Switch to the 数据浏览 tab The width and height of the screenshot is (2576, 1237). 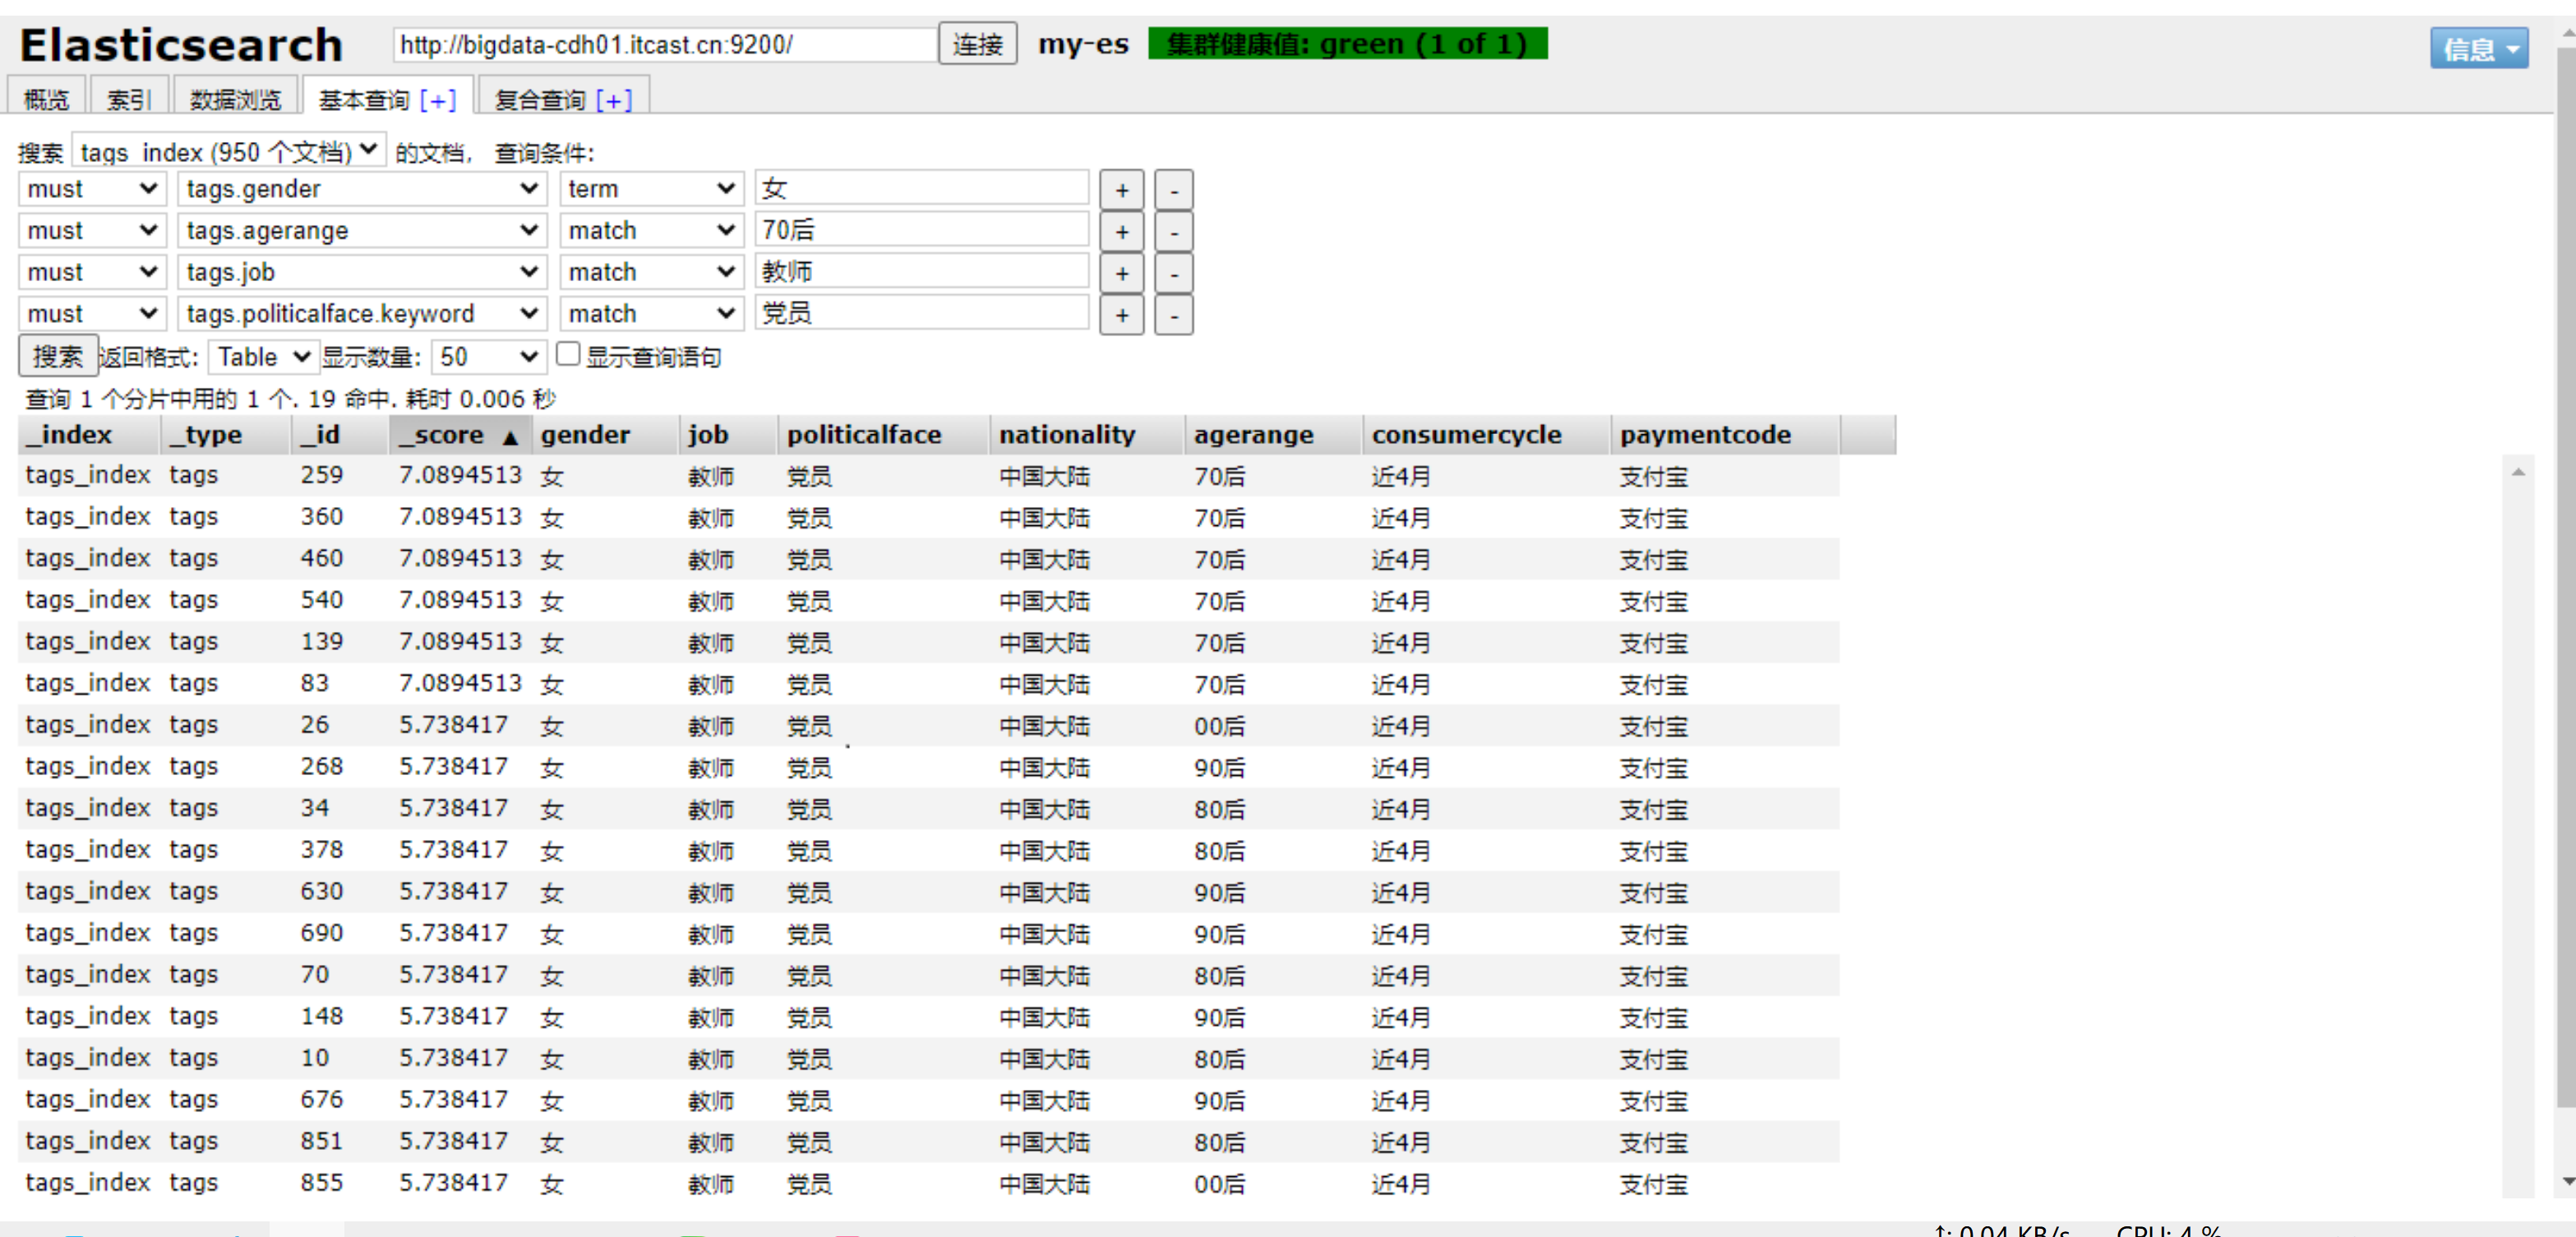235,100
